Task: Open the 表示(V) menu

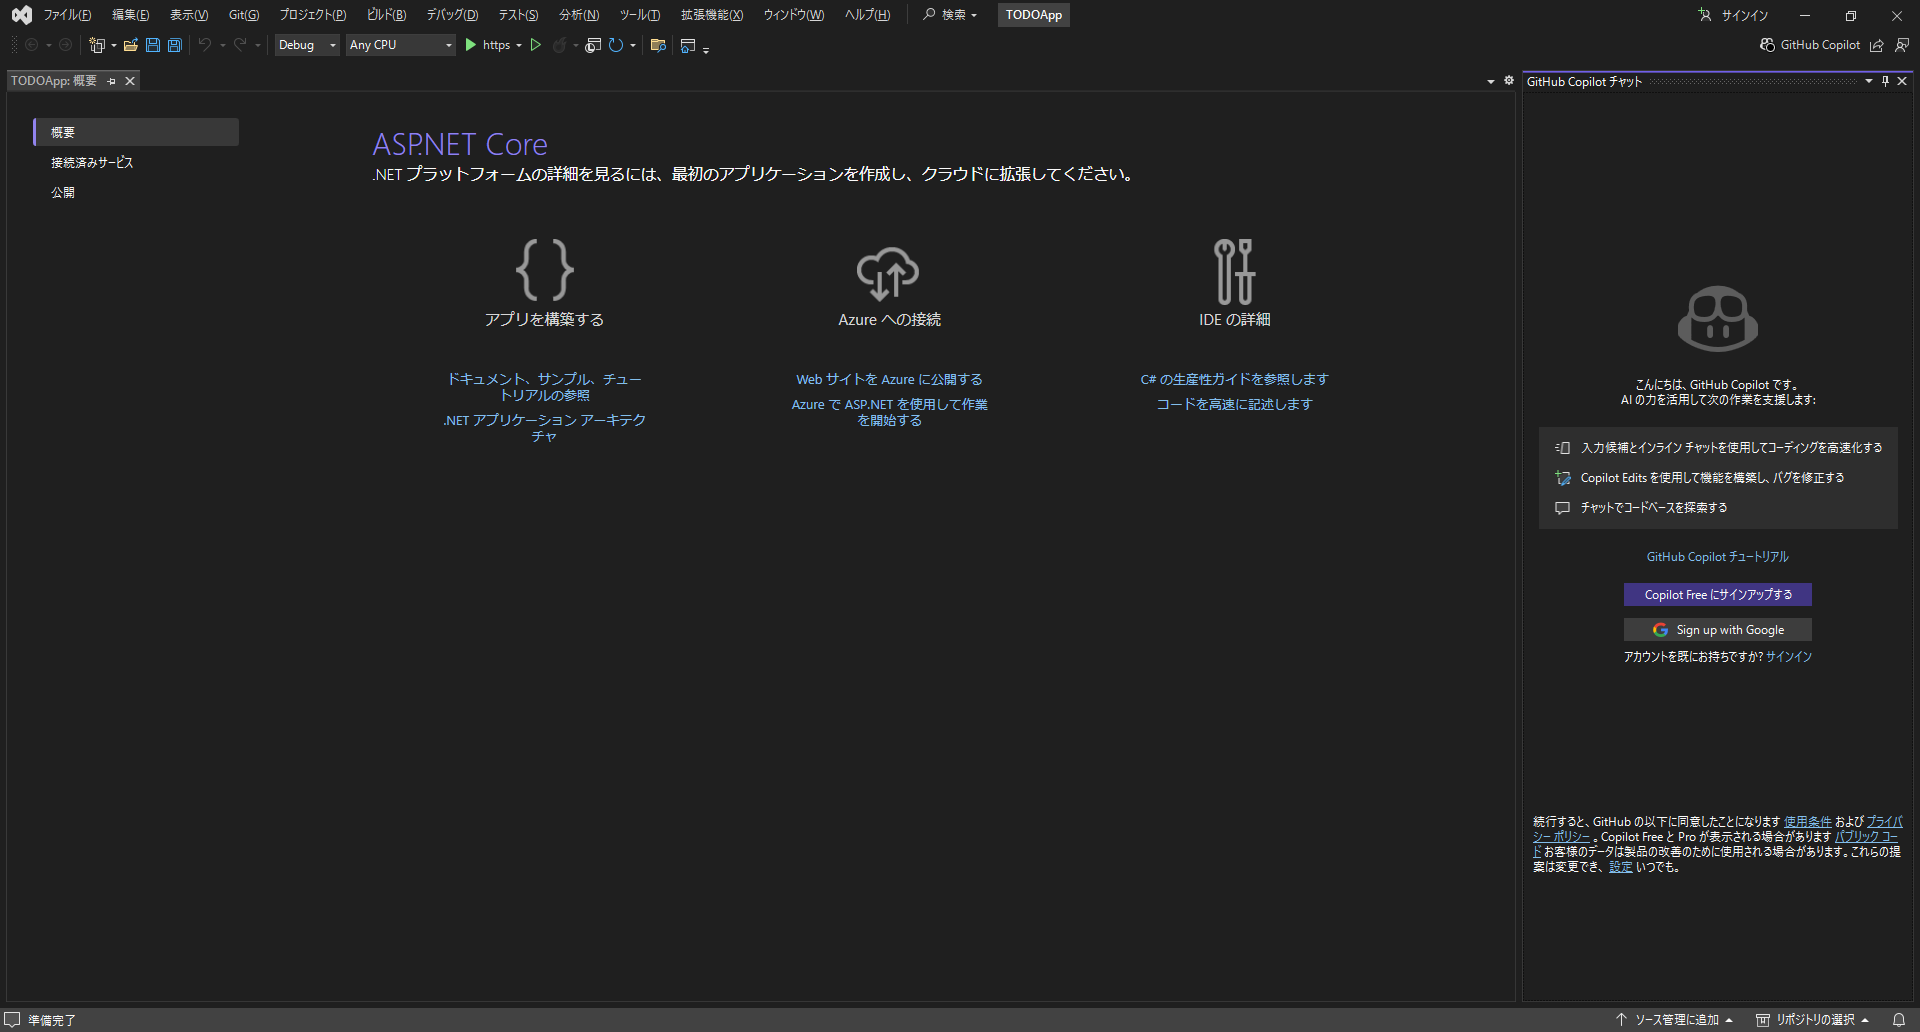Action: tap(189, 15)
